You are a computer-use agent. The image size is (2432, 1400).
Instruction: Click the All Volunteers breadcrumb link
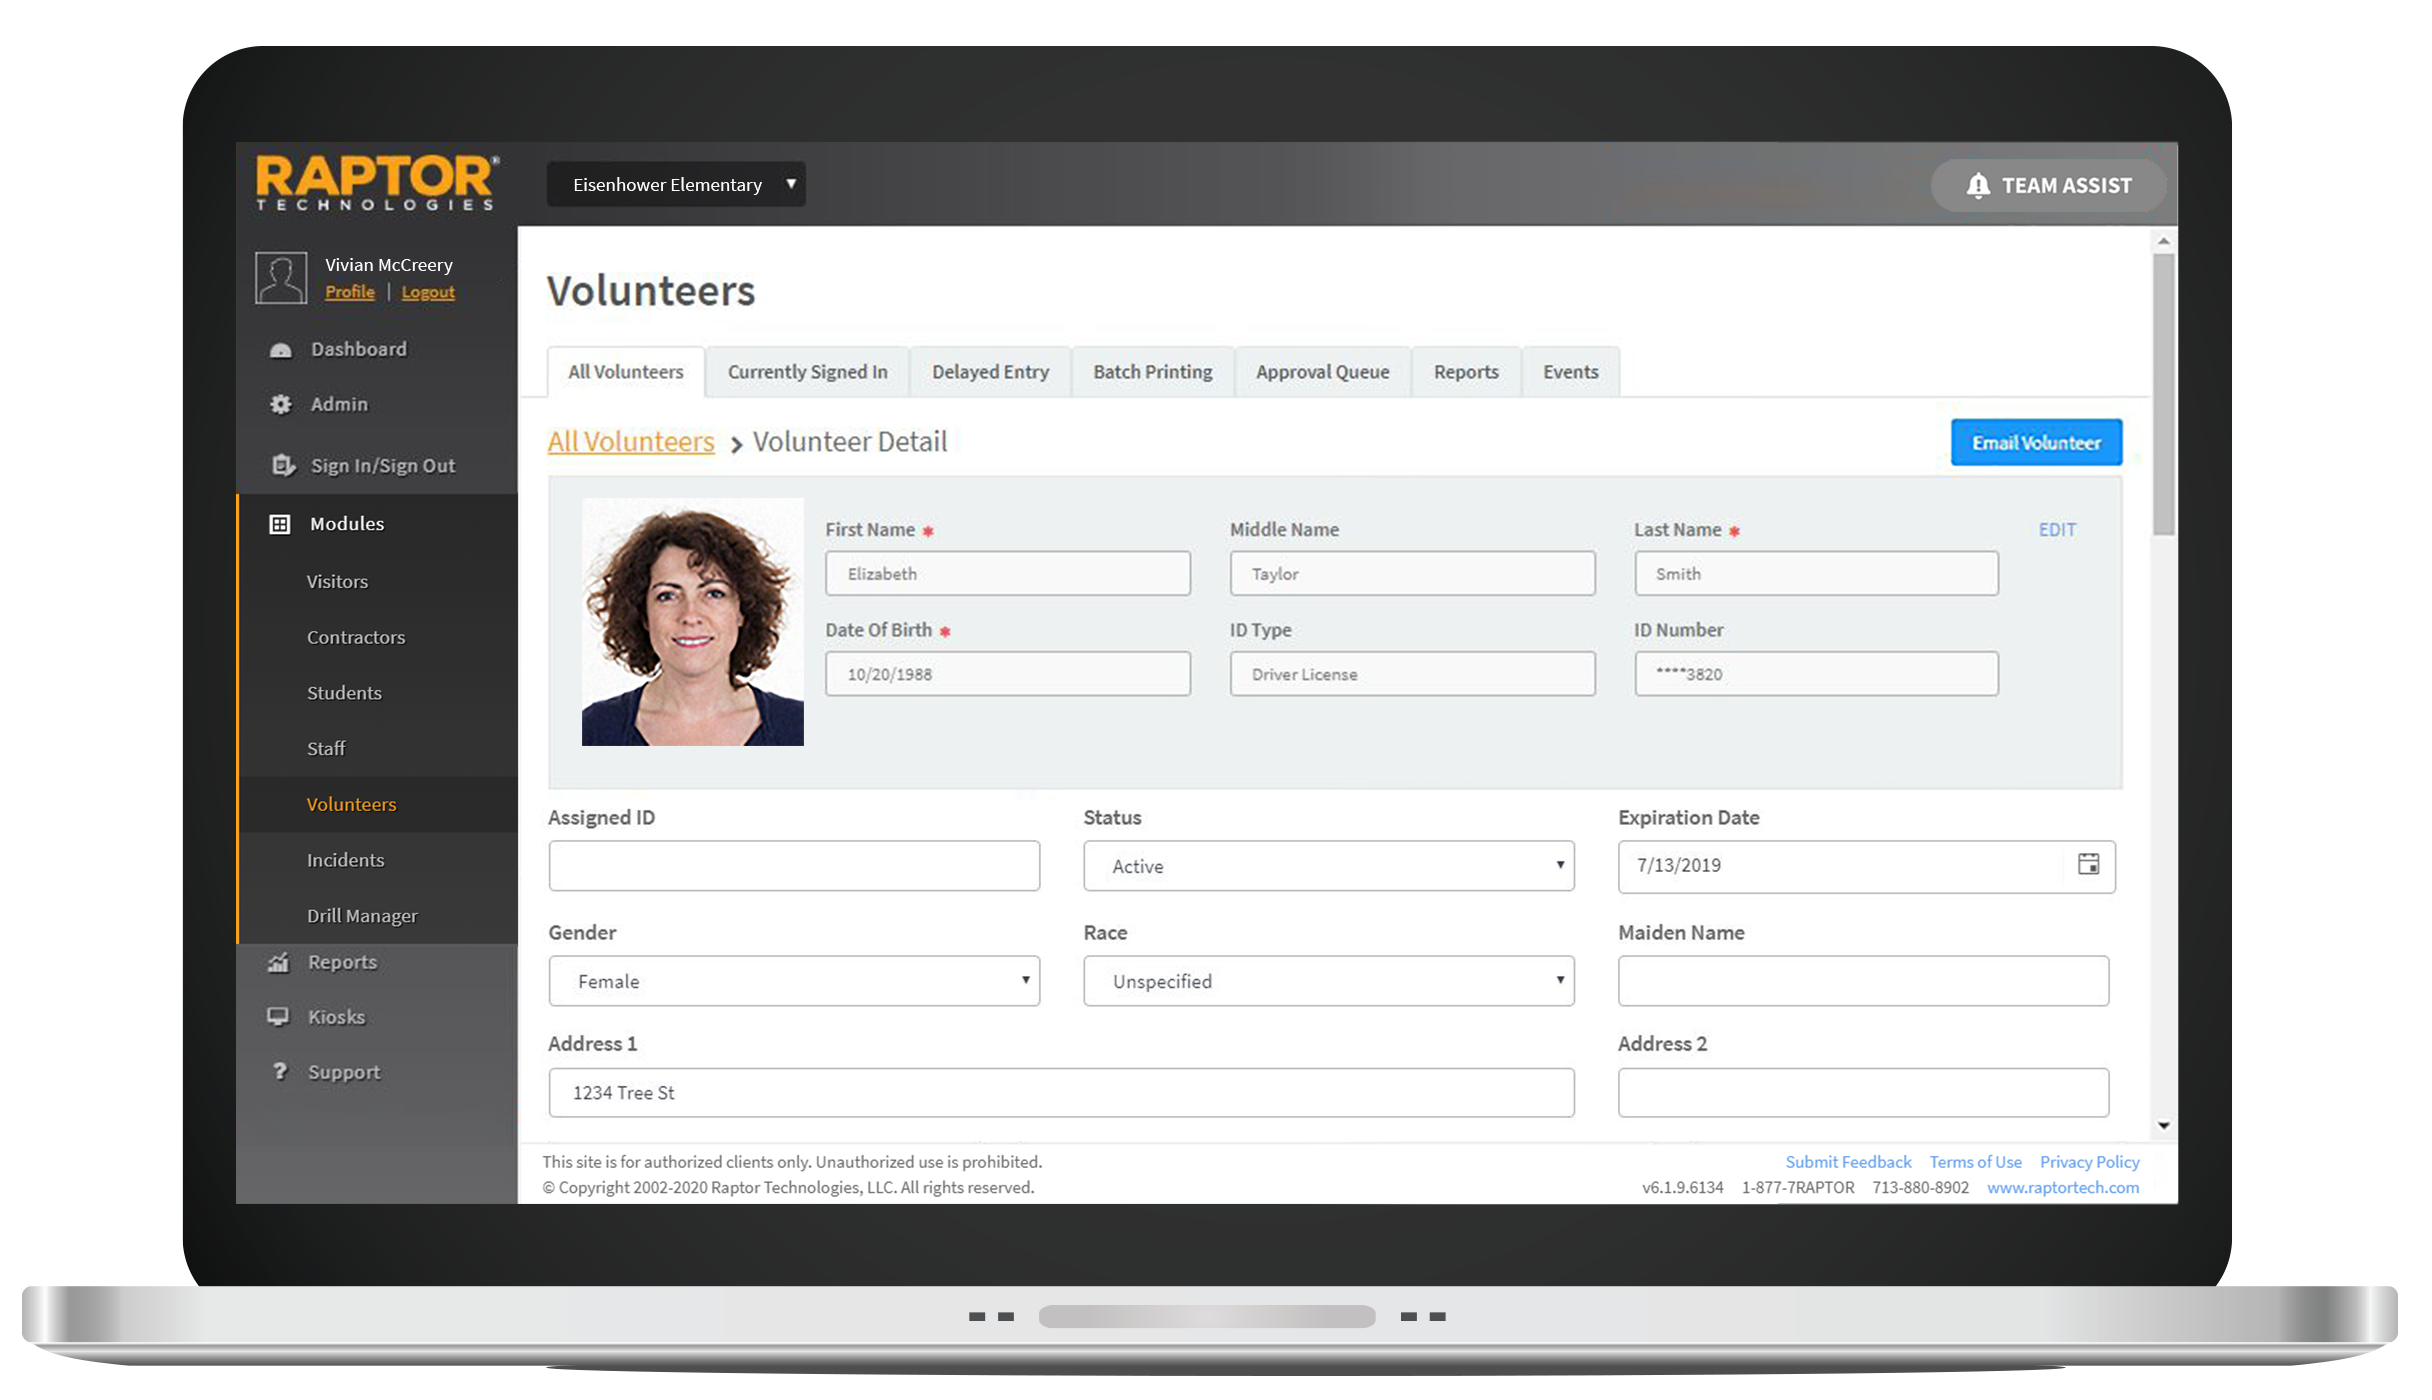coord(631,442)
